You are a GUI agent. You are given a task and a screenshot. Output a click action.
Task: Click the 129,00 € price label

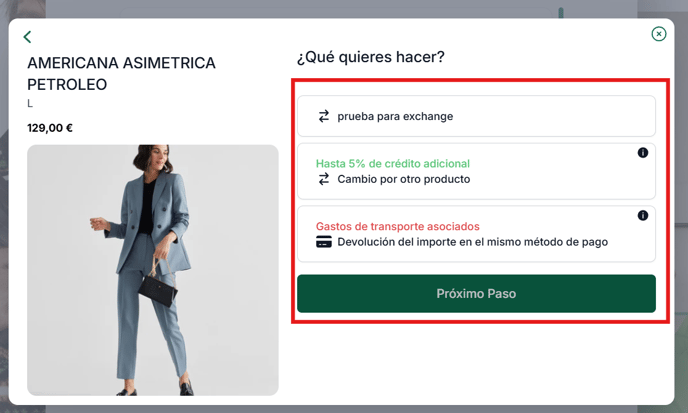pos(50,128)
